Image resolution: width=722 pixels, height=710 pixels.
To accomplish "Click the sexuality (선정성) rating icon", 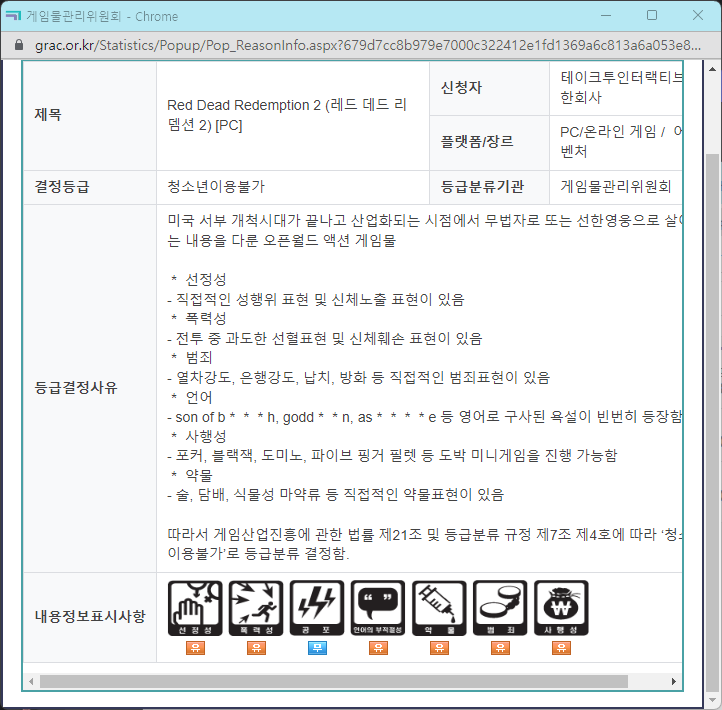I will pyautogui.click(x=195, y=608).
